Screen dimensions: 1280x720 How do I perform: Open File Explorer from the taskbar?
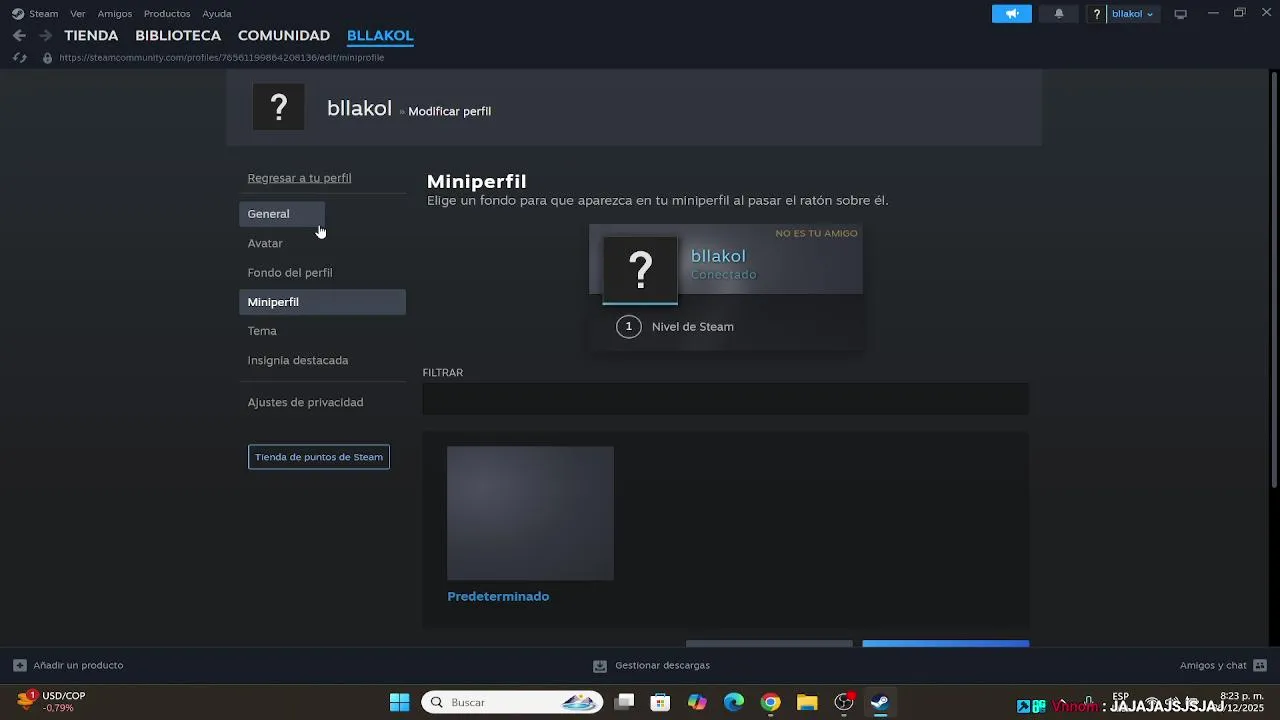pos(807,702)
